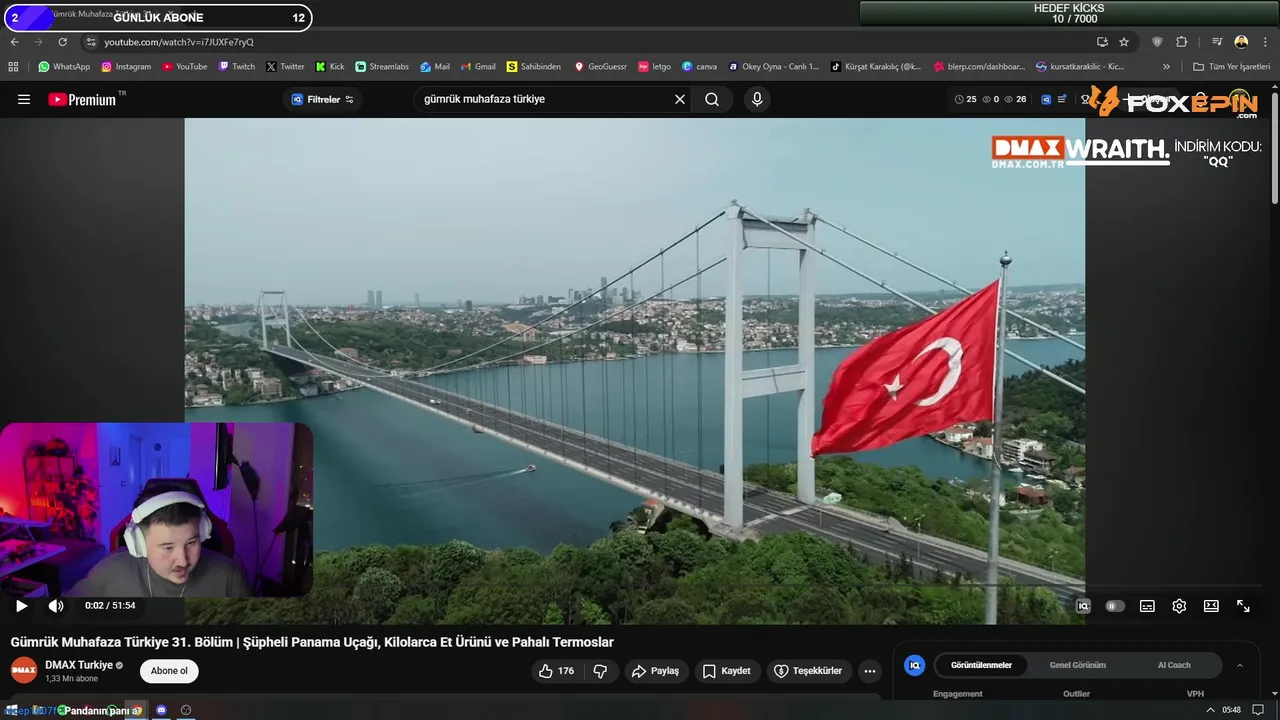The width and height of the screenshot is (1280, 720).
Task: Open the Twitch bookmark
Action: (x=236, y=67)
